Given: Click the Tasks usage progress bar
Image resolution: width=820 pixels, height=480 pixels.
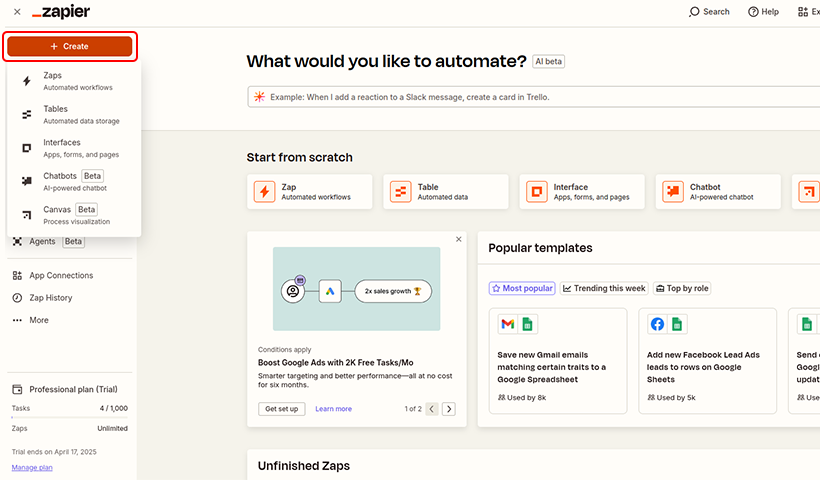Looking at the screenshot, I should tap(70, 417).
